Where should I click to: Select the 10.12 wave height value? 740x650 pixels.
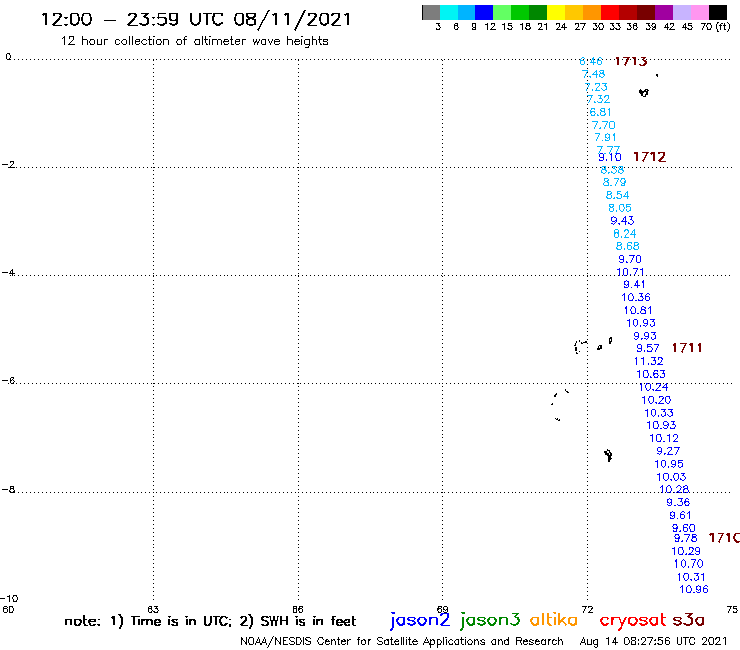(x=664, y=438)
